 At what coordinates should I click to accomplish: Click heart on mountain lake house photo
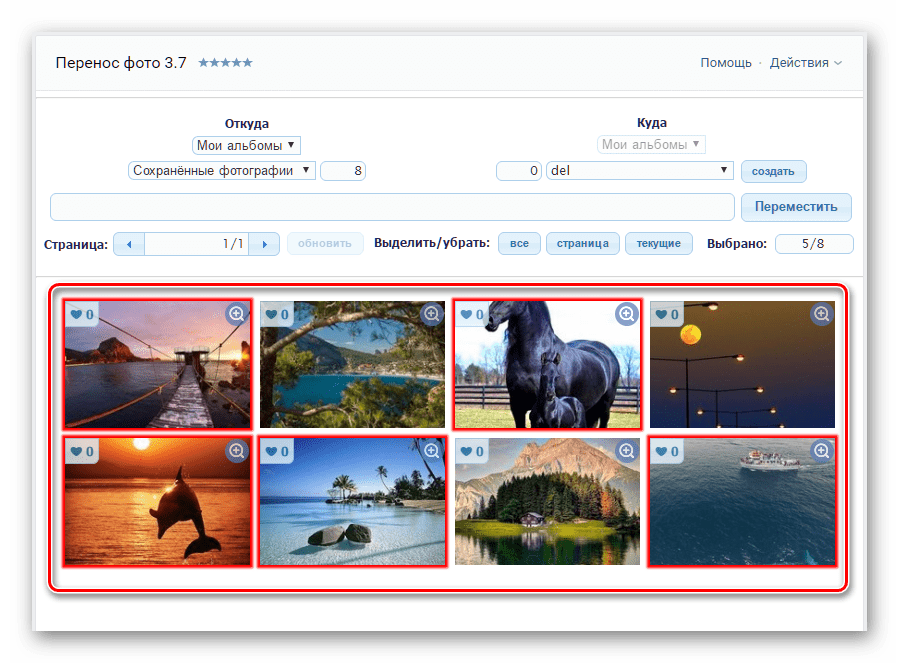[x=466, y=451]
